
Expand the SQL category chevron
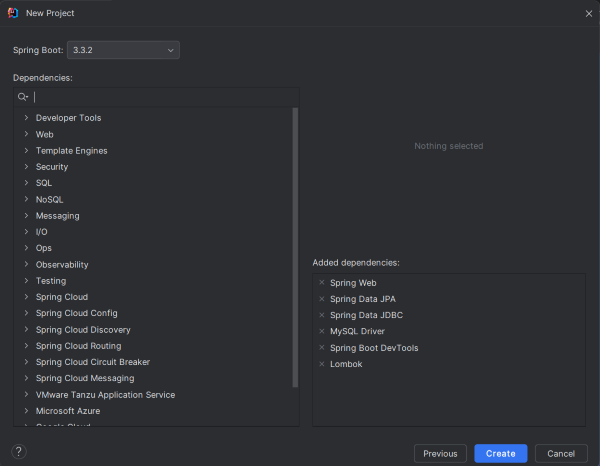click(x=26, y=182)
